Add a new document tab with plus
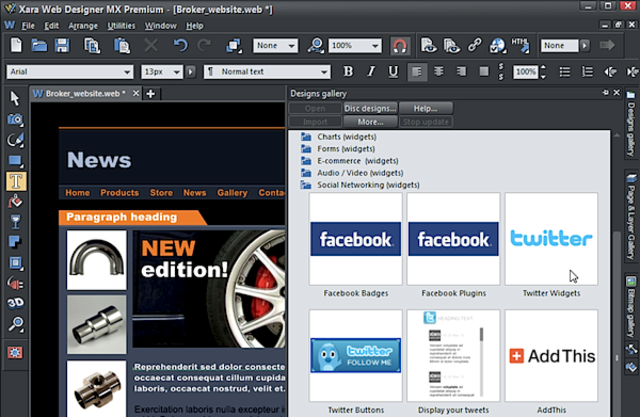The height and width of the screenshot is (417, 640). (150, 94)
